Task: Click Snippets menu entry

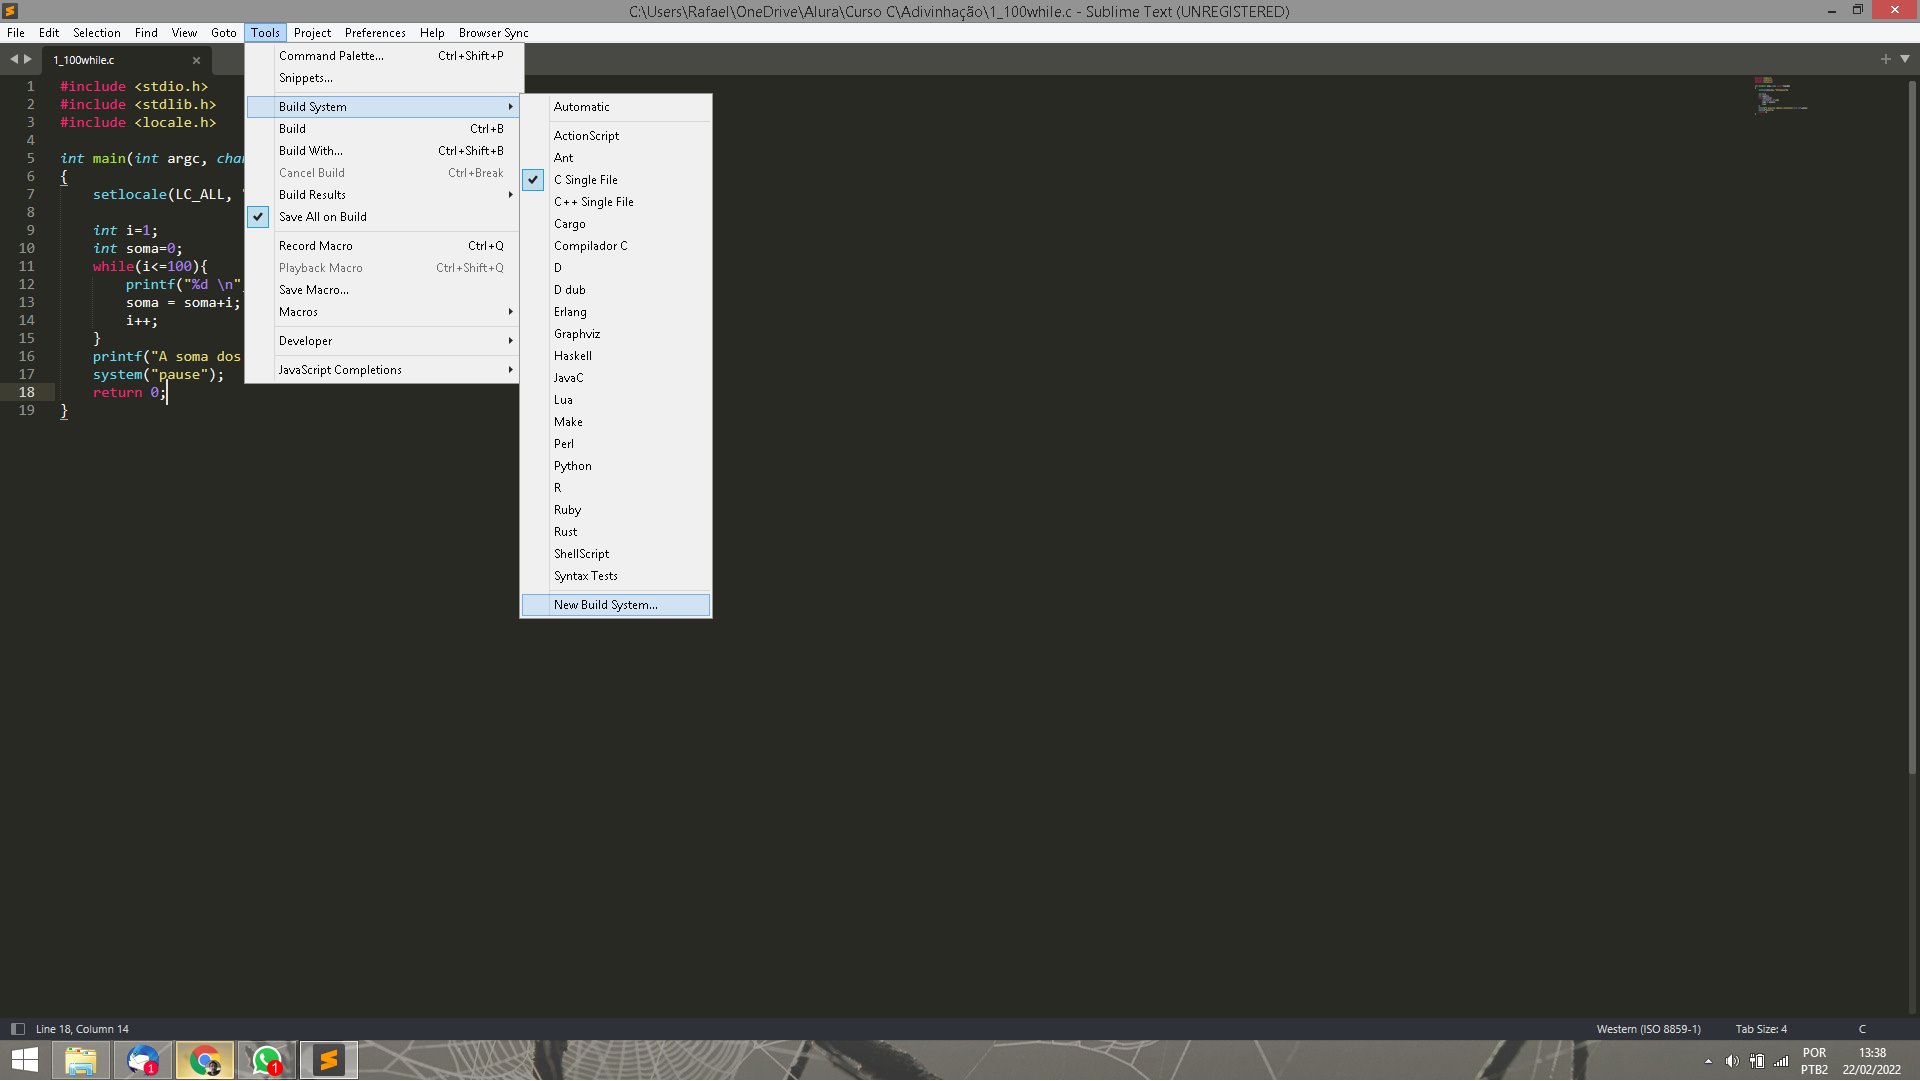Action: tap(384, 78)
